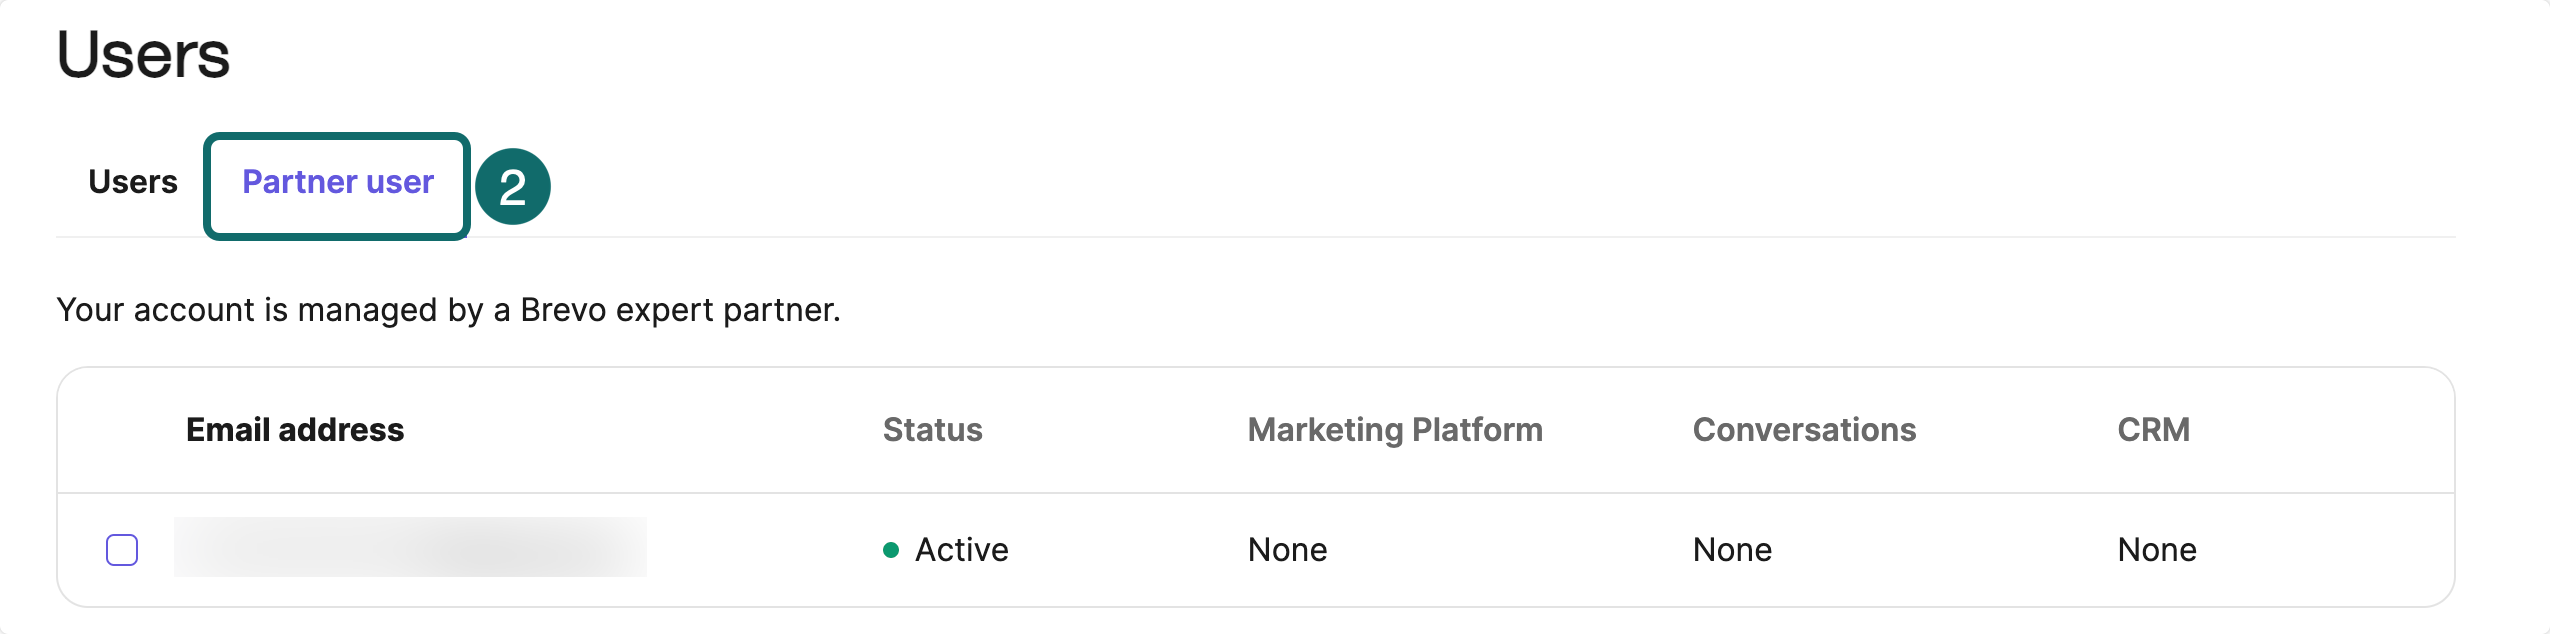
Task: Click the Conversations column header
Action: pyautogui.click(x=1804, y=430)
